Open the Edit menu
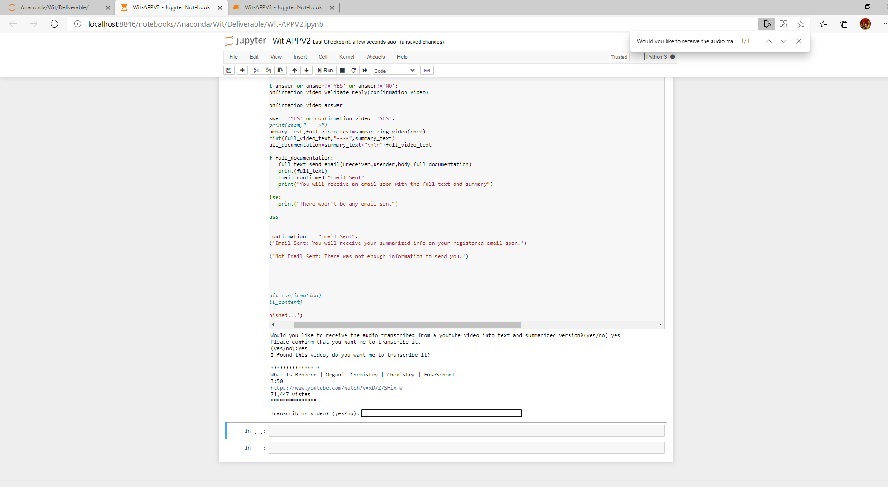This screenshot has width=888, height=488. (254, 57)
